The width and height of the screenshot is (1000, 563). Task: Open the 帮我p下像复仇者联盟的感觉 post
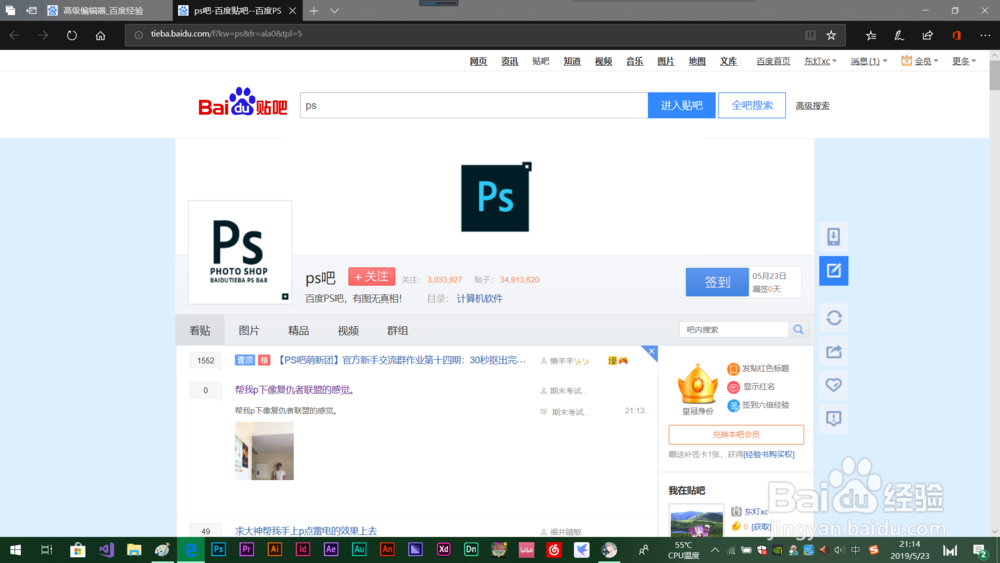pyautogui.click(x=295, y=390)
